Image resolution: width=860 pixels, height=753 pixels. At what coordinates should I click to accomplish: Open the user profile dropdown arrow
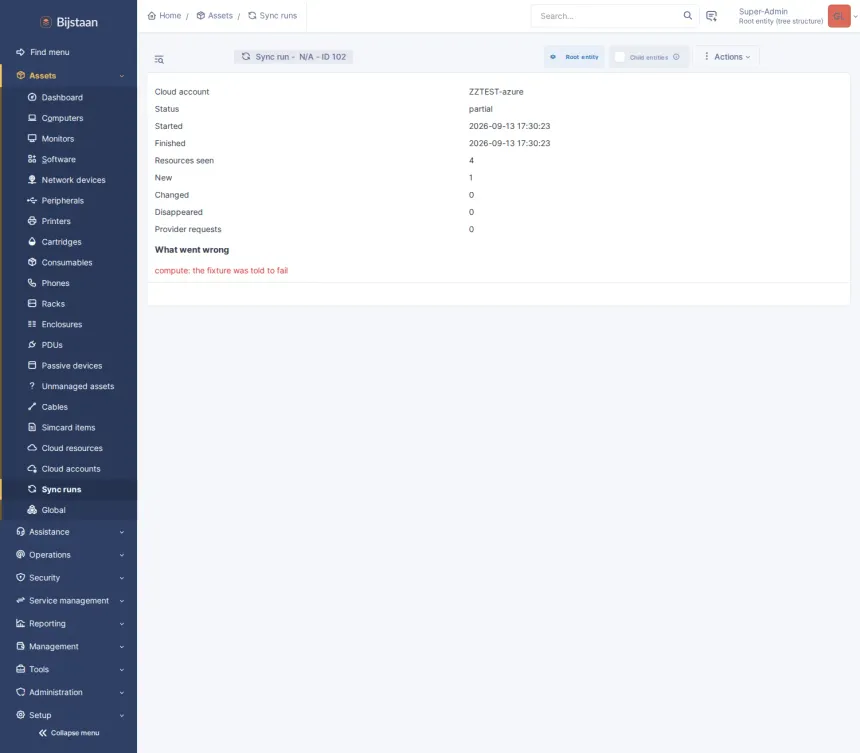(x=855, y=16)
